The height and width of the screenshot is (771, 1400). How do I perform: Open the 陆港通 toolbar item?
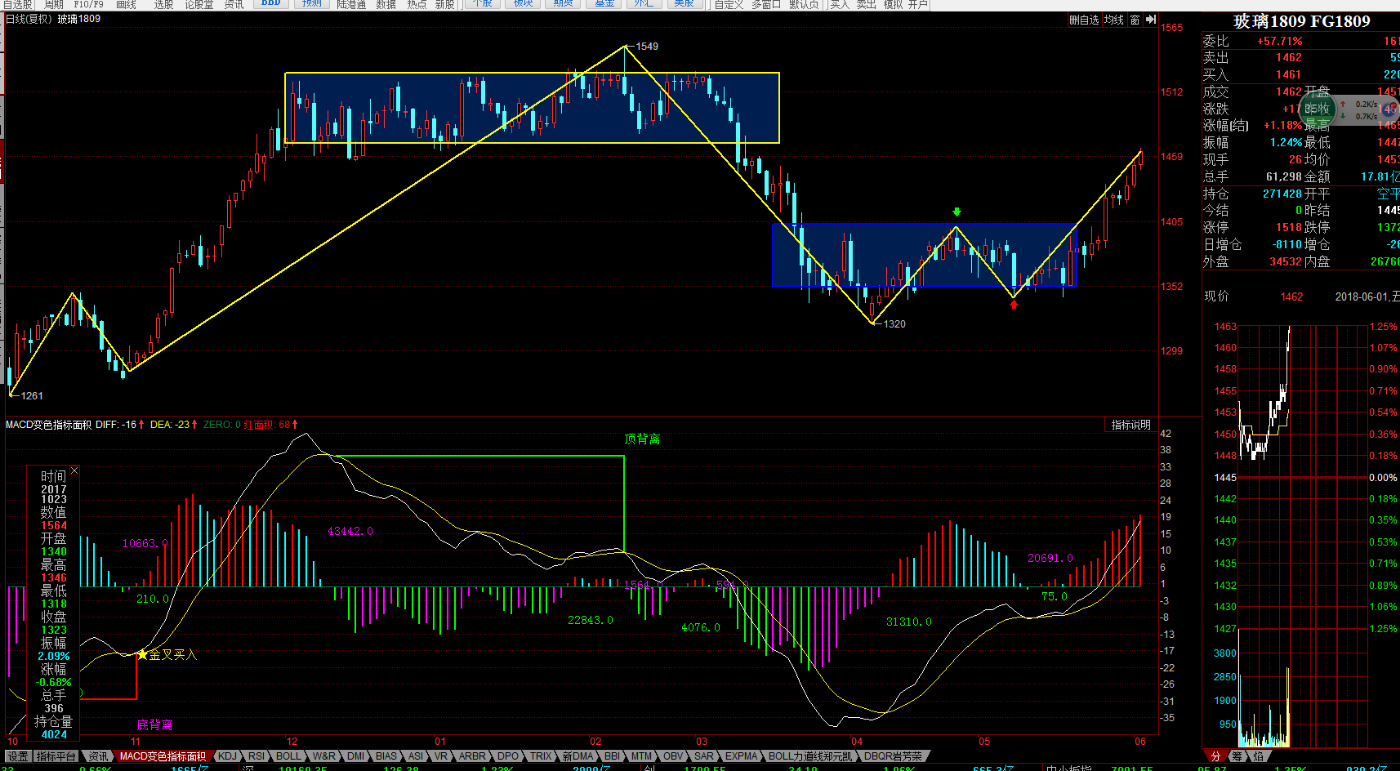(x=351, y=5)
